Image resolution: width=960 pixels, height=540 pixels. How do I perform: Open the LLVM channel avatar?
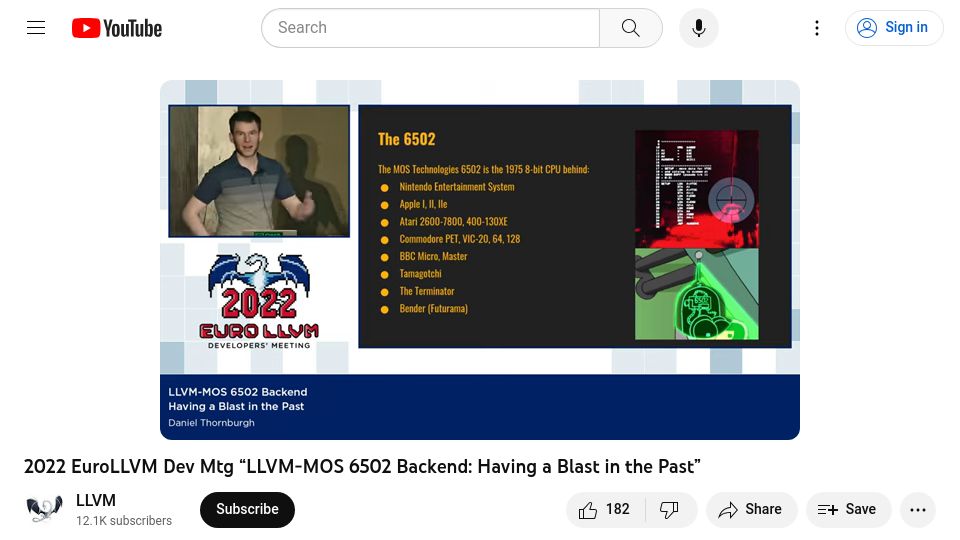[x=44, y=509]
